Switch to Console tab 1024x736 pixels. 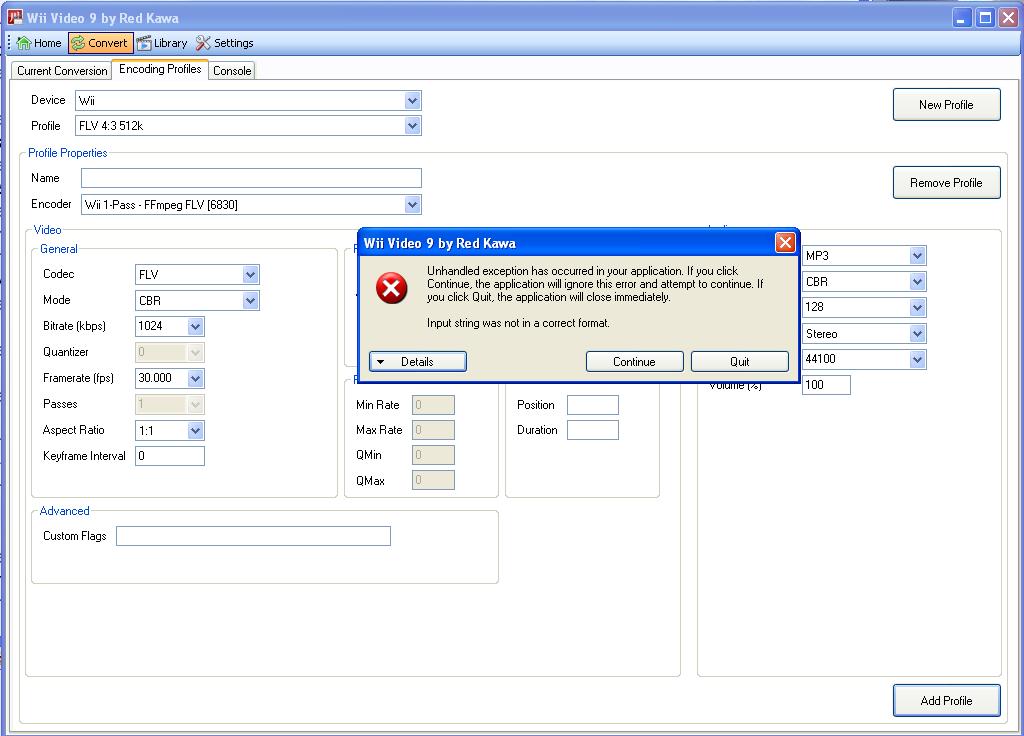click(x=232, y=71)
